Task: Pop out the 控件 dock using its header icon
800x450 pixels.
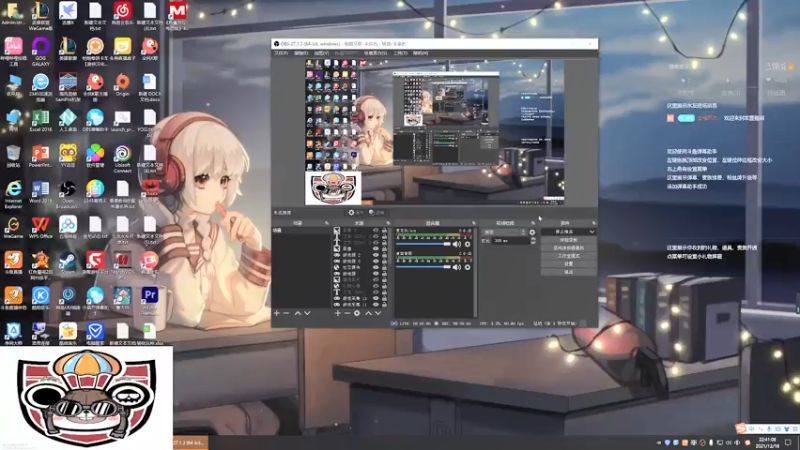Action: [593, 223]
